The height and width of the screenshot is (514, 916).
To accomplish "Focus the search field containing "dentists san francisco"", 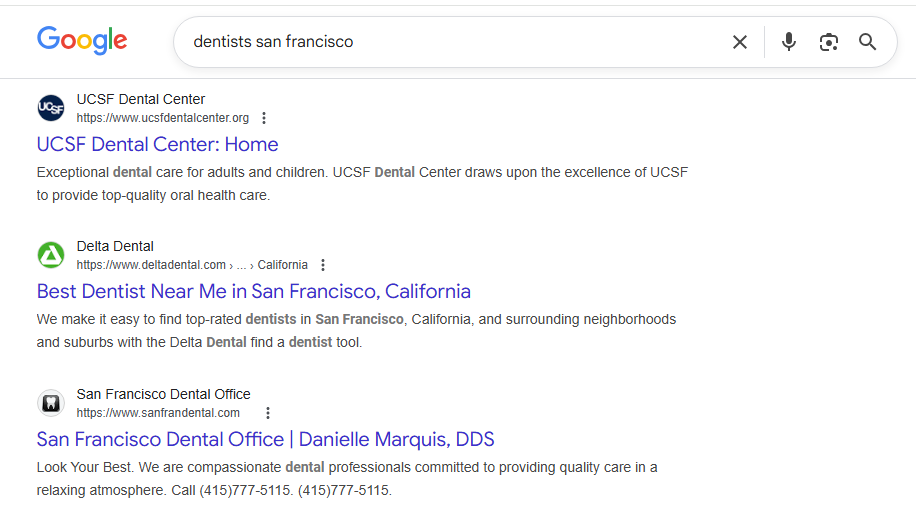I will tap(450, 42).
